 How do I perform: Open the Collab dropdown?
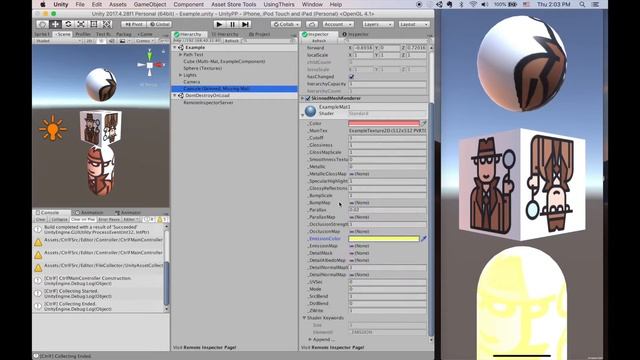[x=286, y=24]
